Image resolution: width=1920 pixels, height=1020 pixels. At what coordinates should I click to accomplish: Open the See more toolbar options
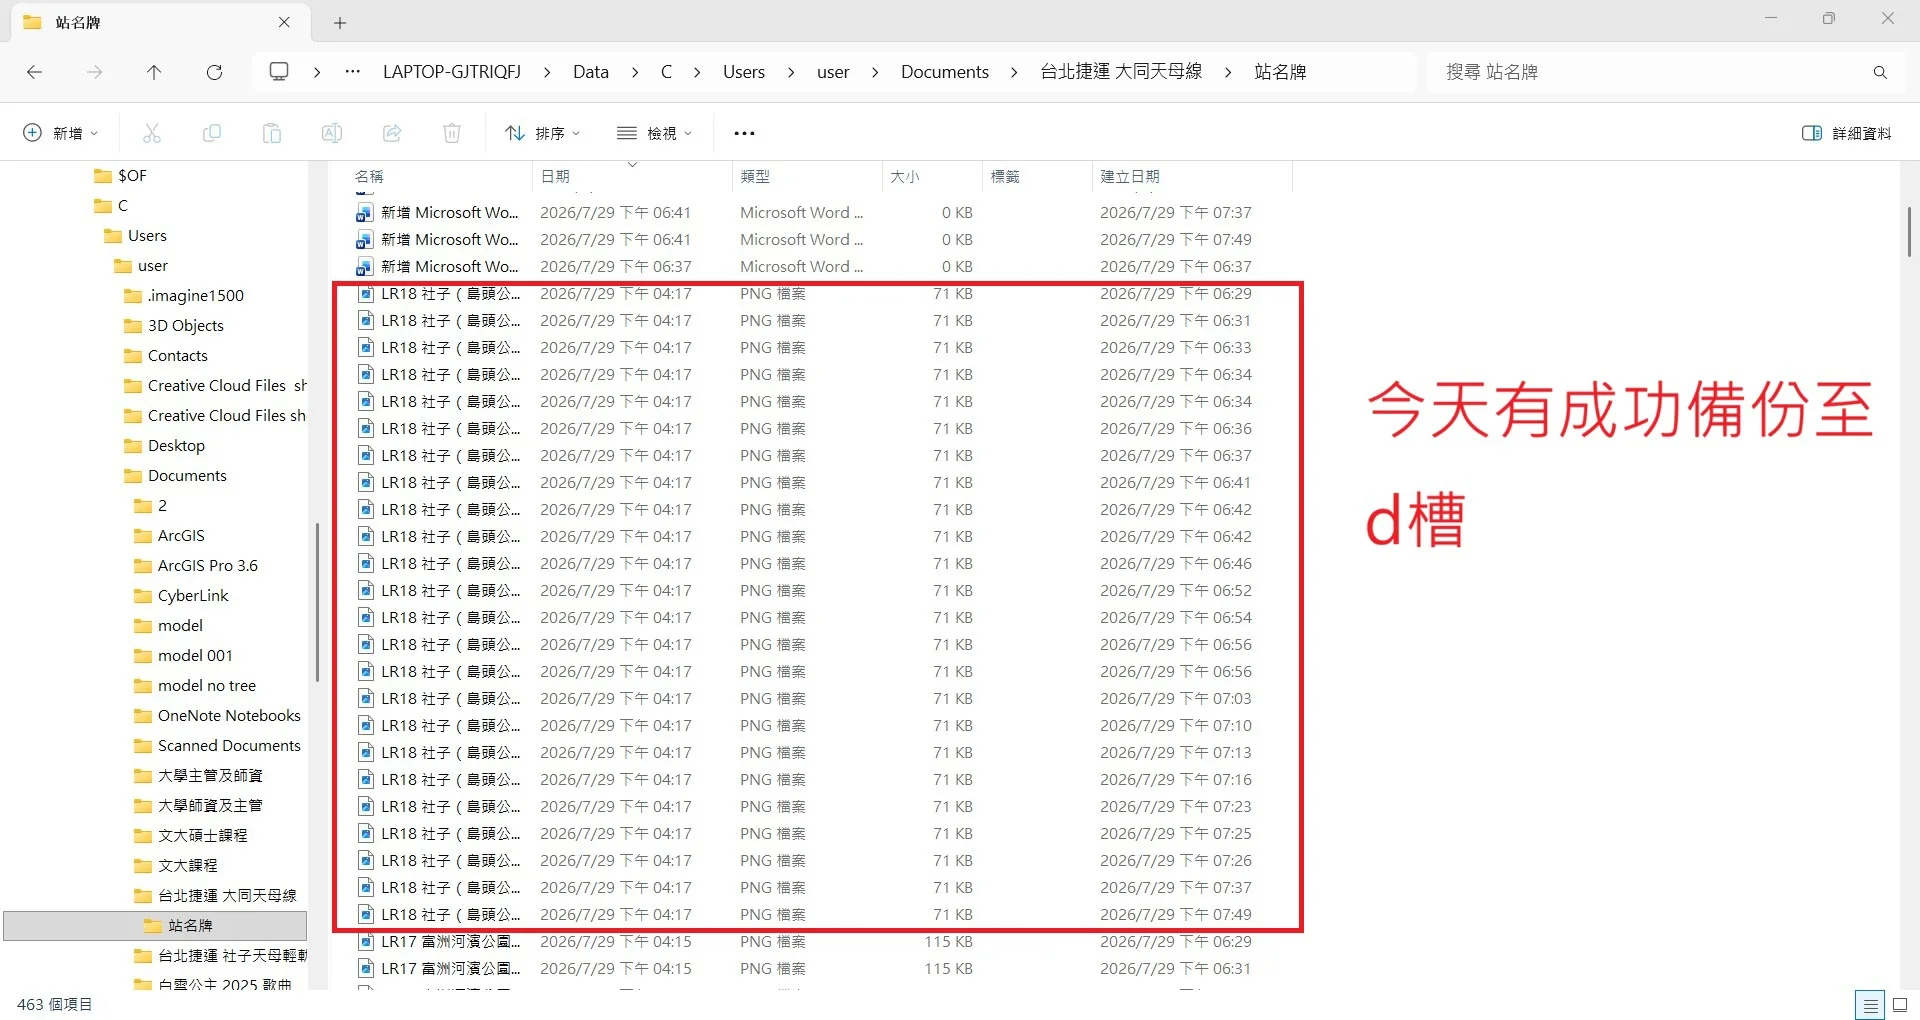pyautogui.click(x=744, y=133)
